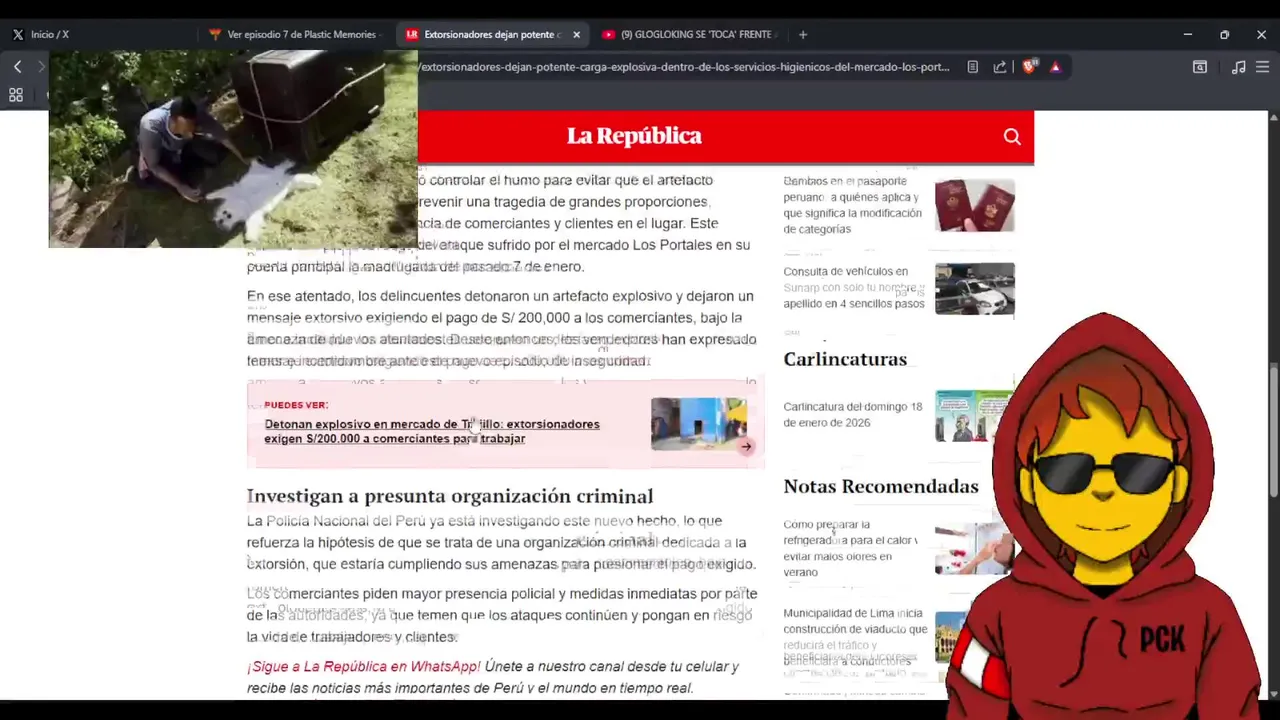Viewport: 1280px width, 720px height.
Task: Click the blue building related-article thumbnail
Action: 698,424
